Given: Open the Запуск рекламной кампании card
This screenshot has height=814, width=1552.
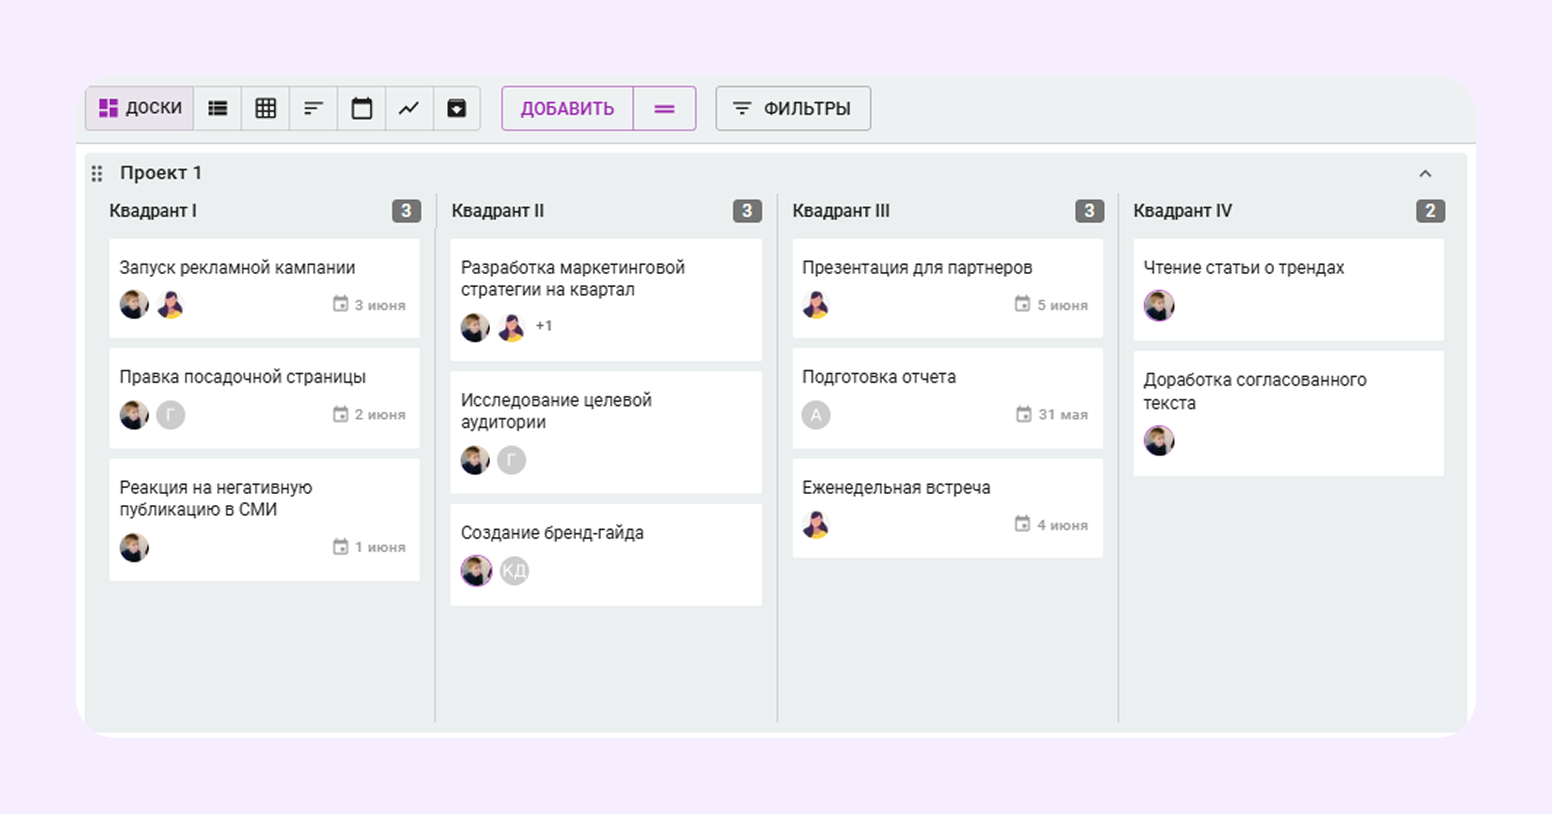Looking at the screenshot, I should coord(237,268).
